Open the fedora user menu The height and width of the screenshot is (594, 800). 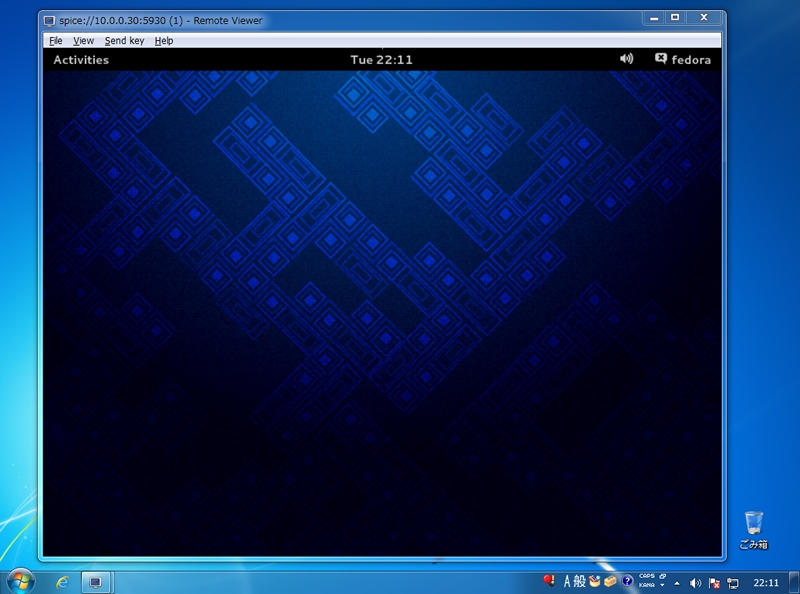691,60
